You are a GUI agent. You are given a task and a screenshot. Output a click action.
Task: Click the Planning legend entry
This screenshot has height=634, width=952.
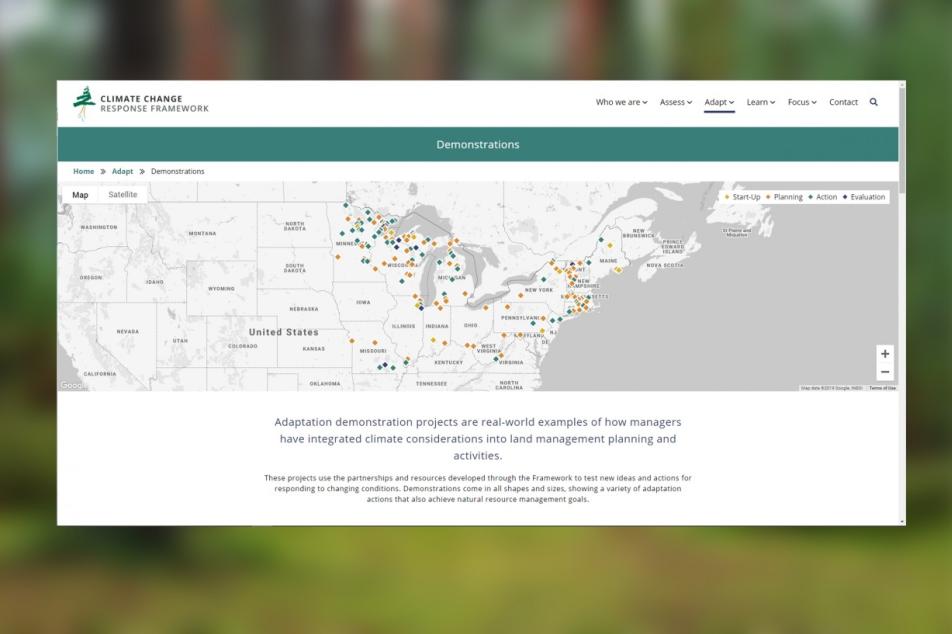point(784,197)
